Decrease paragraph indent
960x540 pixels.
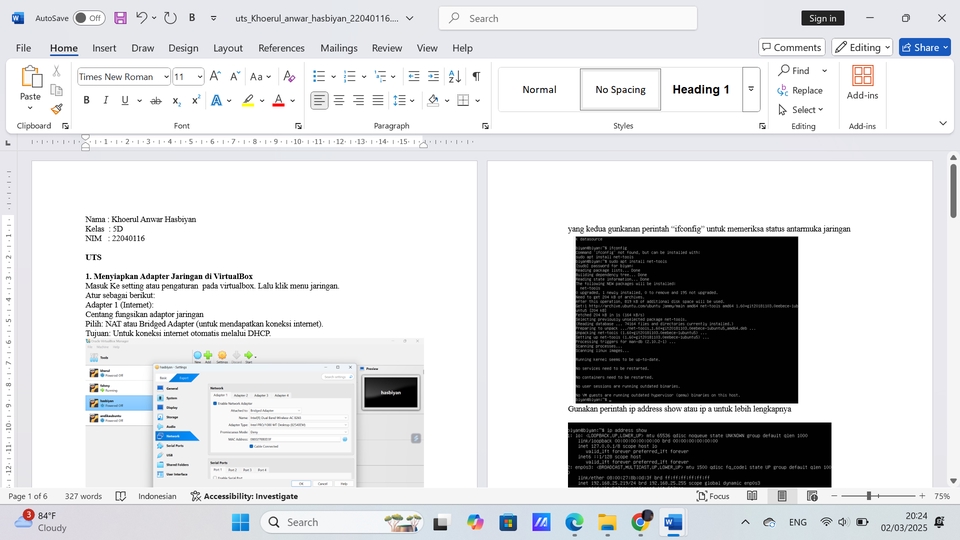(x=414, y=76)
